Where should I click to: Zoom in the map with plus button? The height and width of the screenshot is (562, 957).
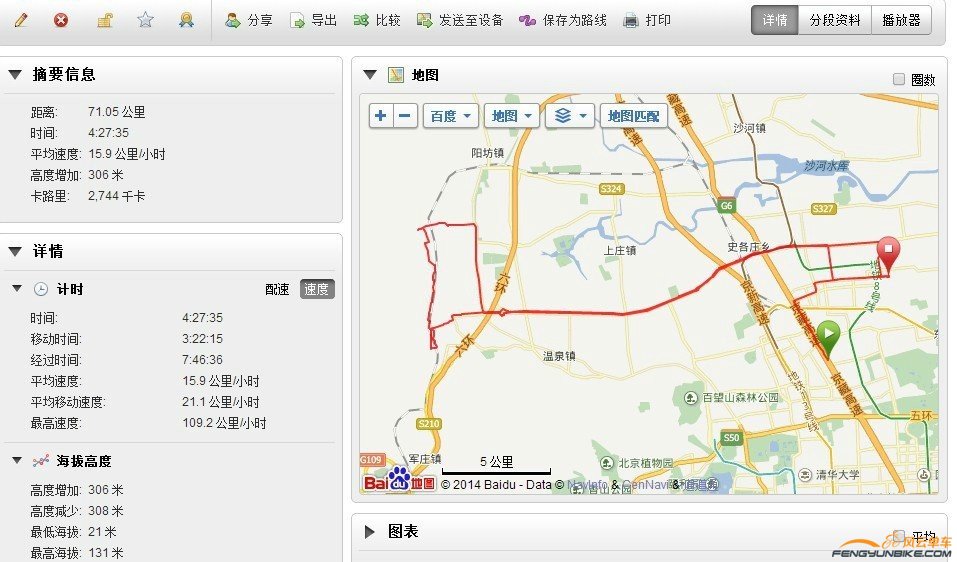[x=381, y=116]
